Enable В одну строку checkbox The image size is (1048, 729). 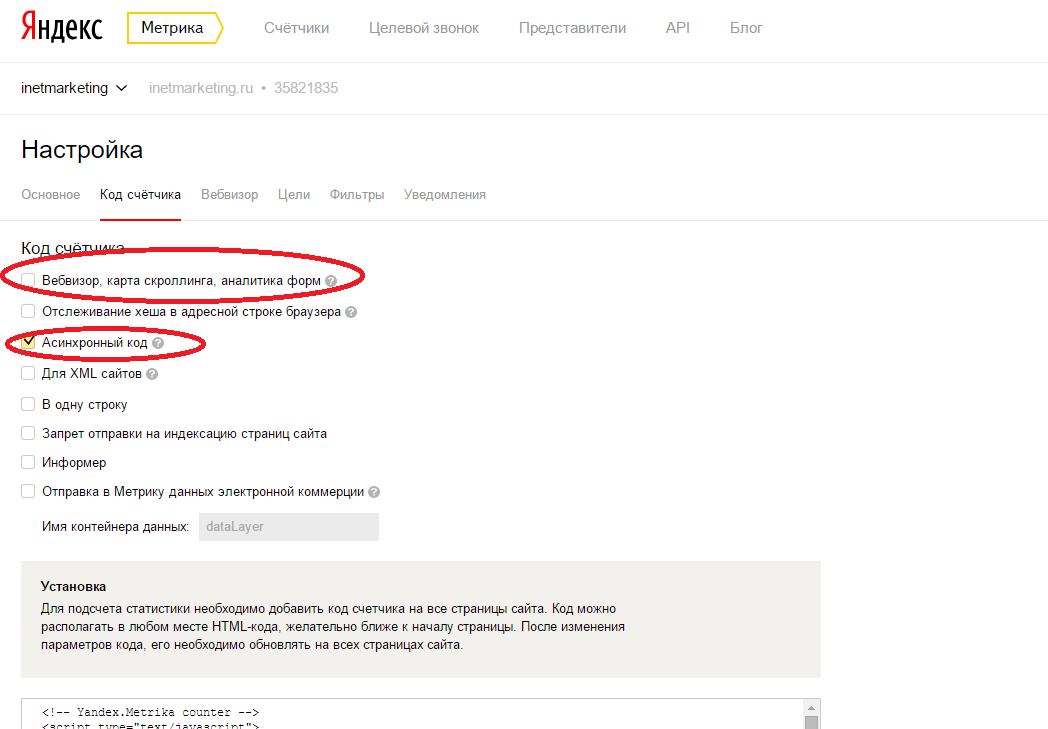click(28, 404)
